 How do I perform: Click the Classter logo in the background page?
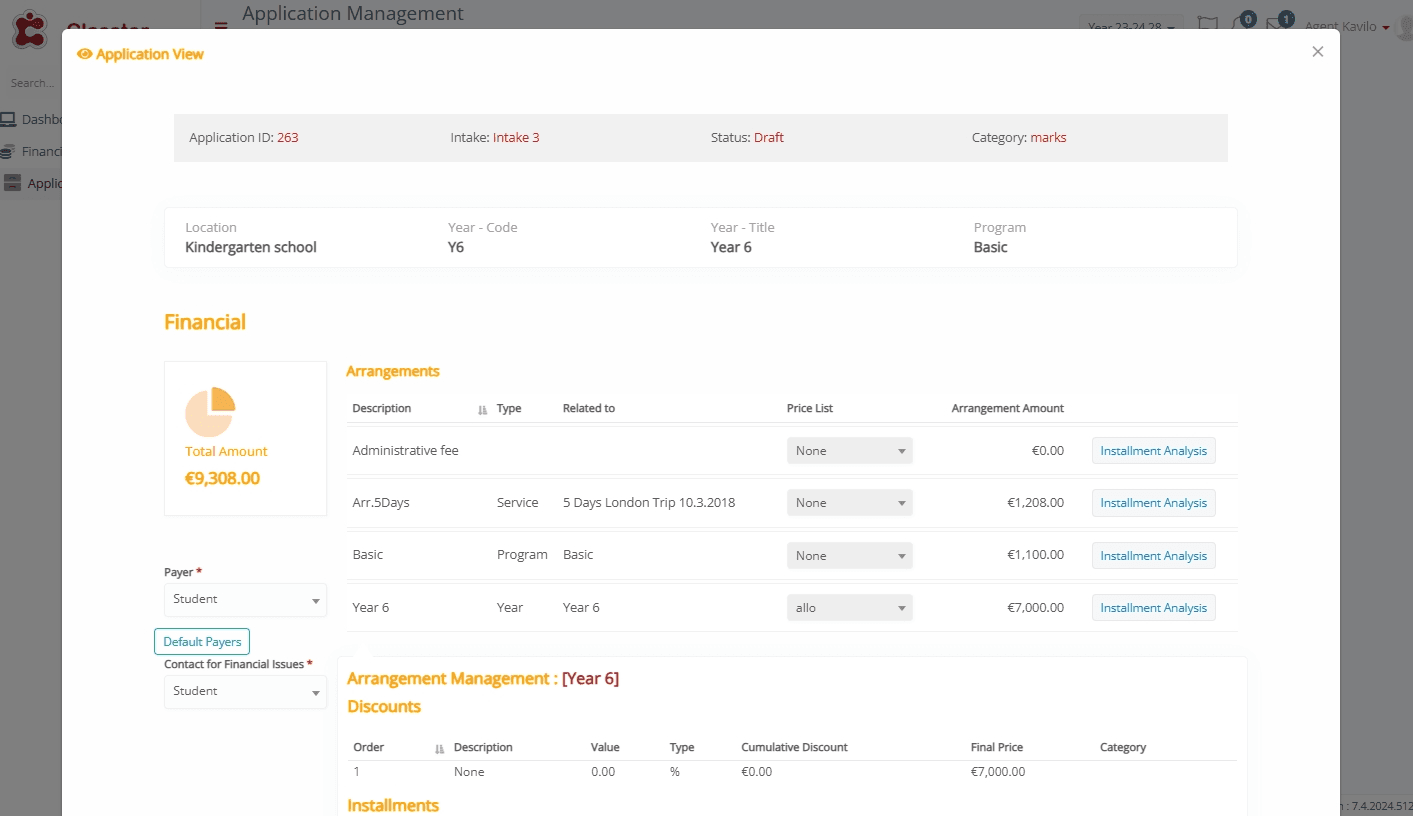point(29,30)
